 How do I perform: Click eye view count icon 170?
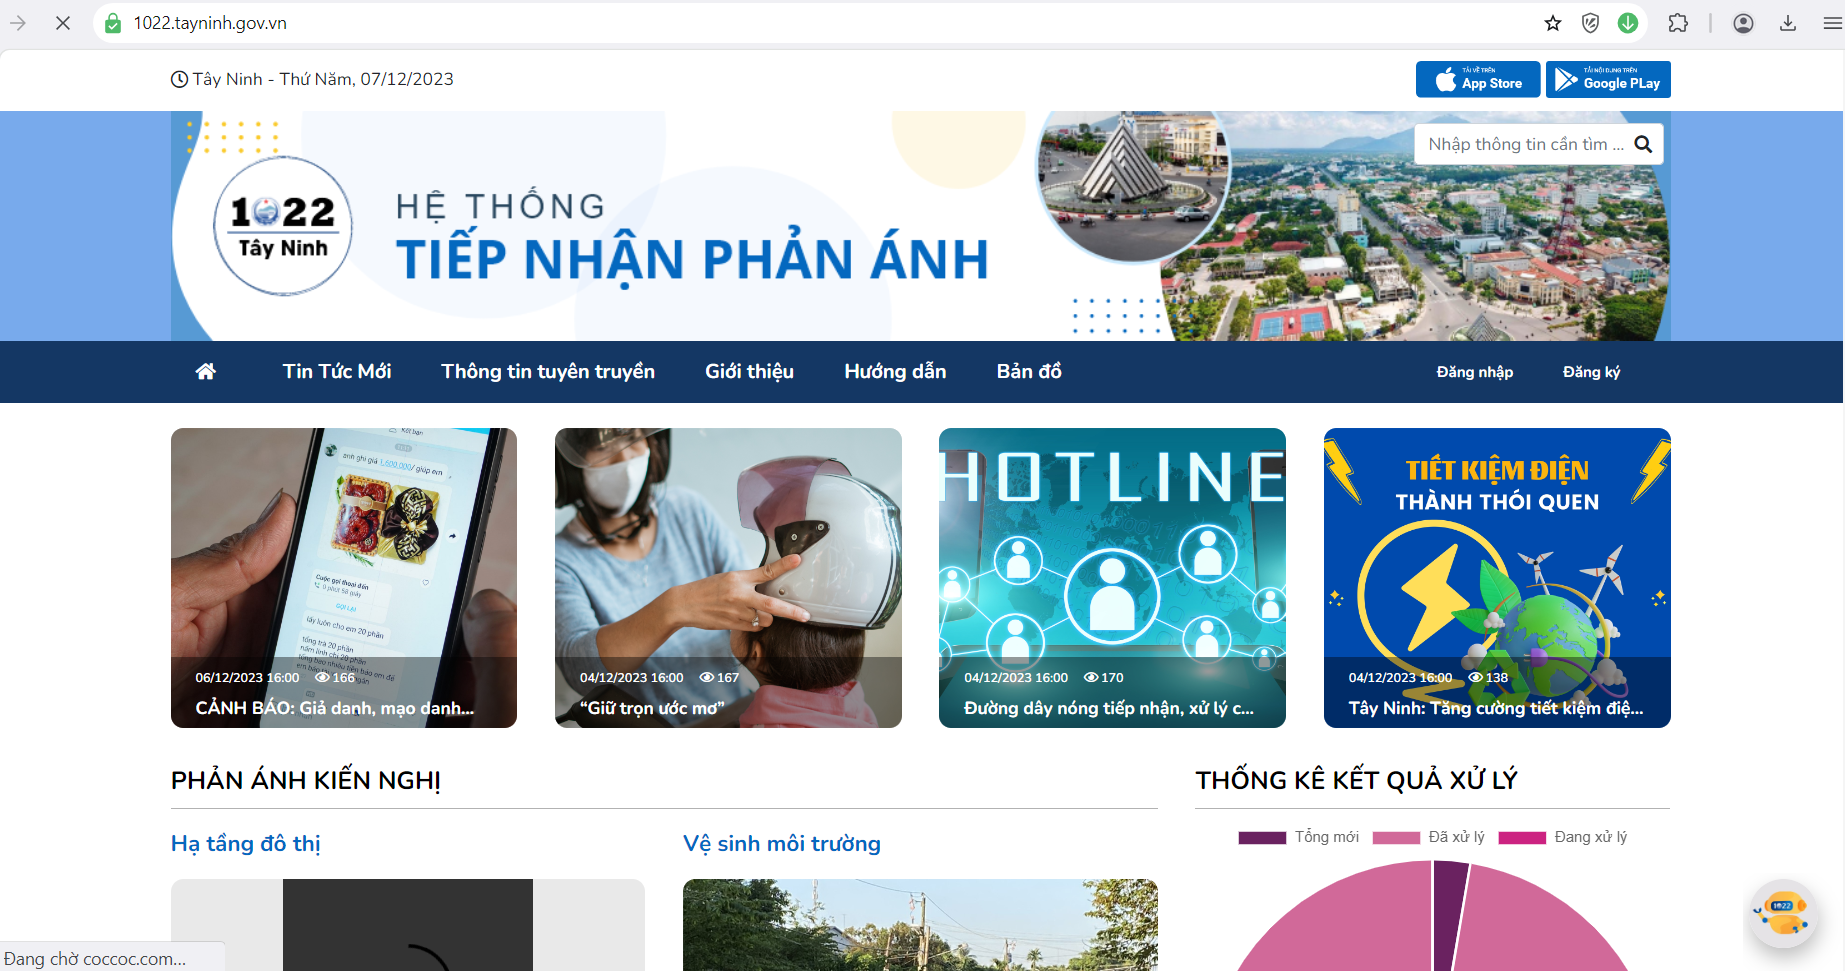click(x=1091, y=677)
